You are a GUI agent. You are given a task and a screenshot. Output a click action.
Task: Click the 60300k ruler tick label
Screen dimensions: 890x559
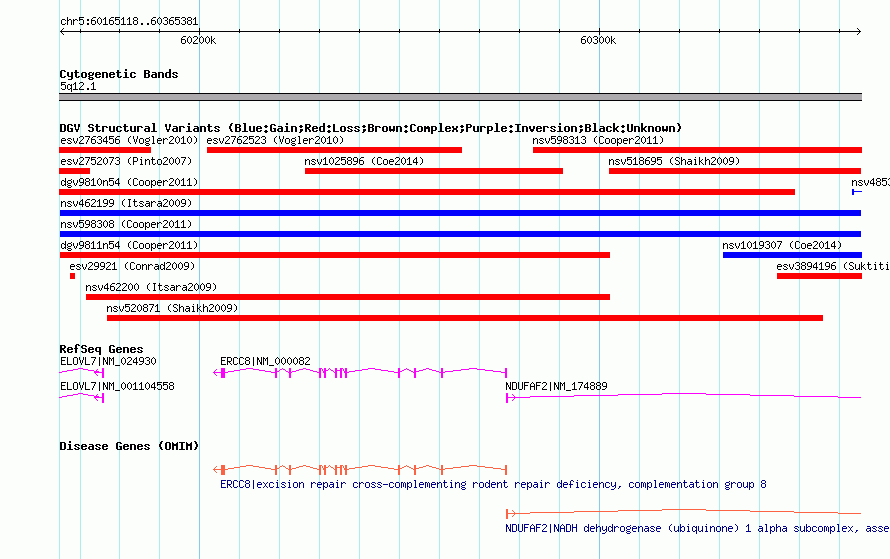[598, 40]
